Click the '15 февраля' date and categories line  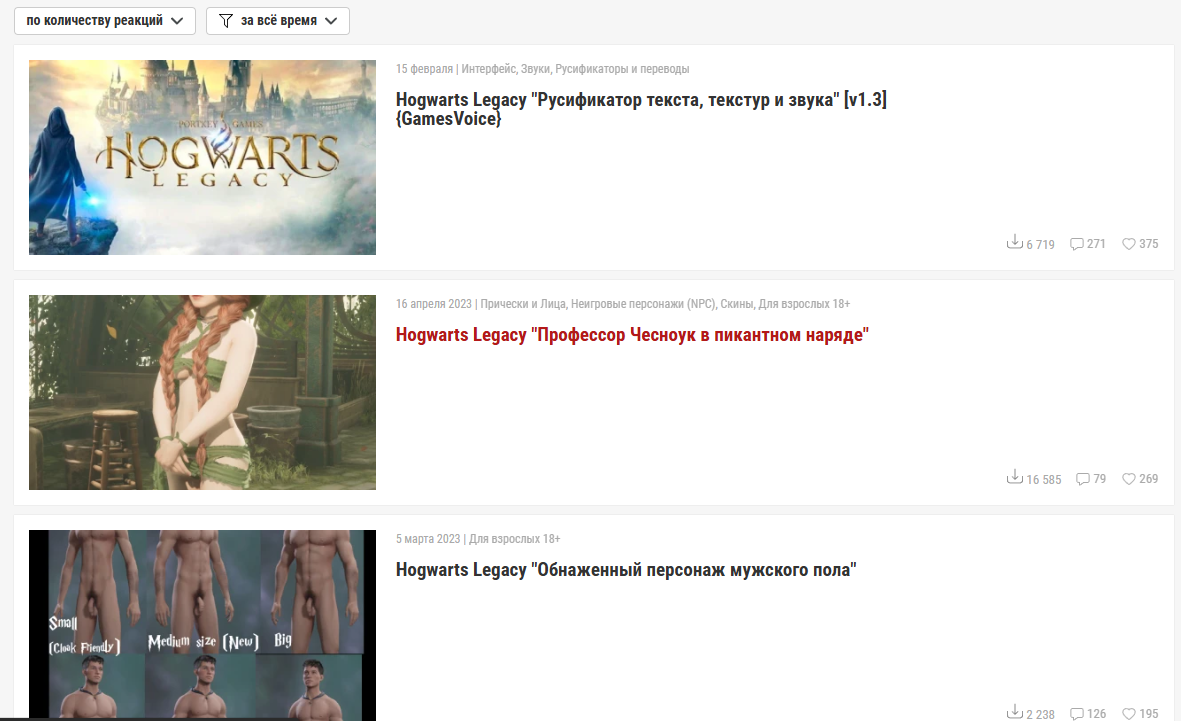(542, 69)
